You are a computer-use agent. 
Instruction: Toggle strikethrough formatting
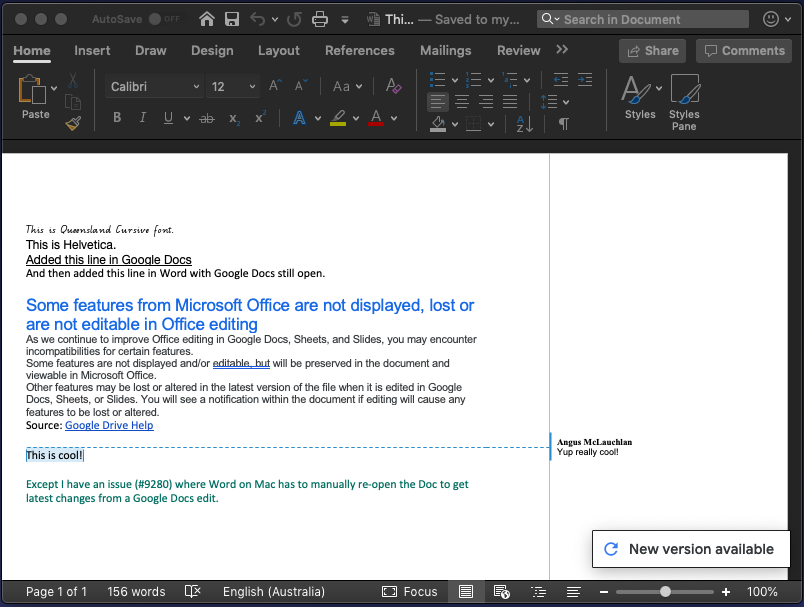tap(207, 118)
